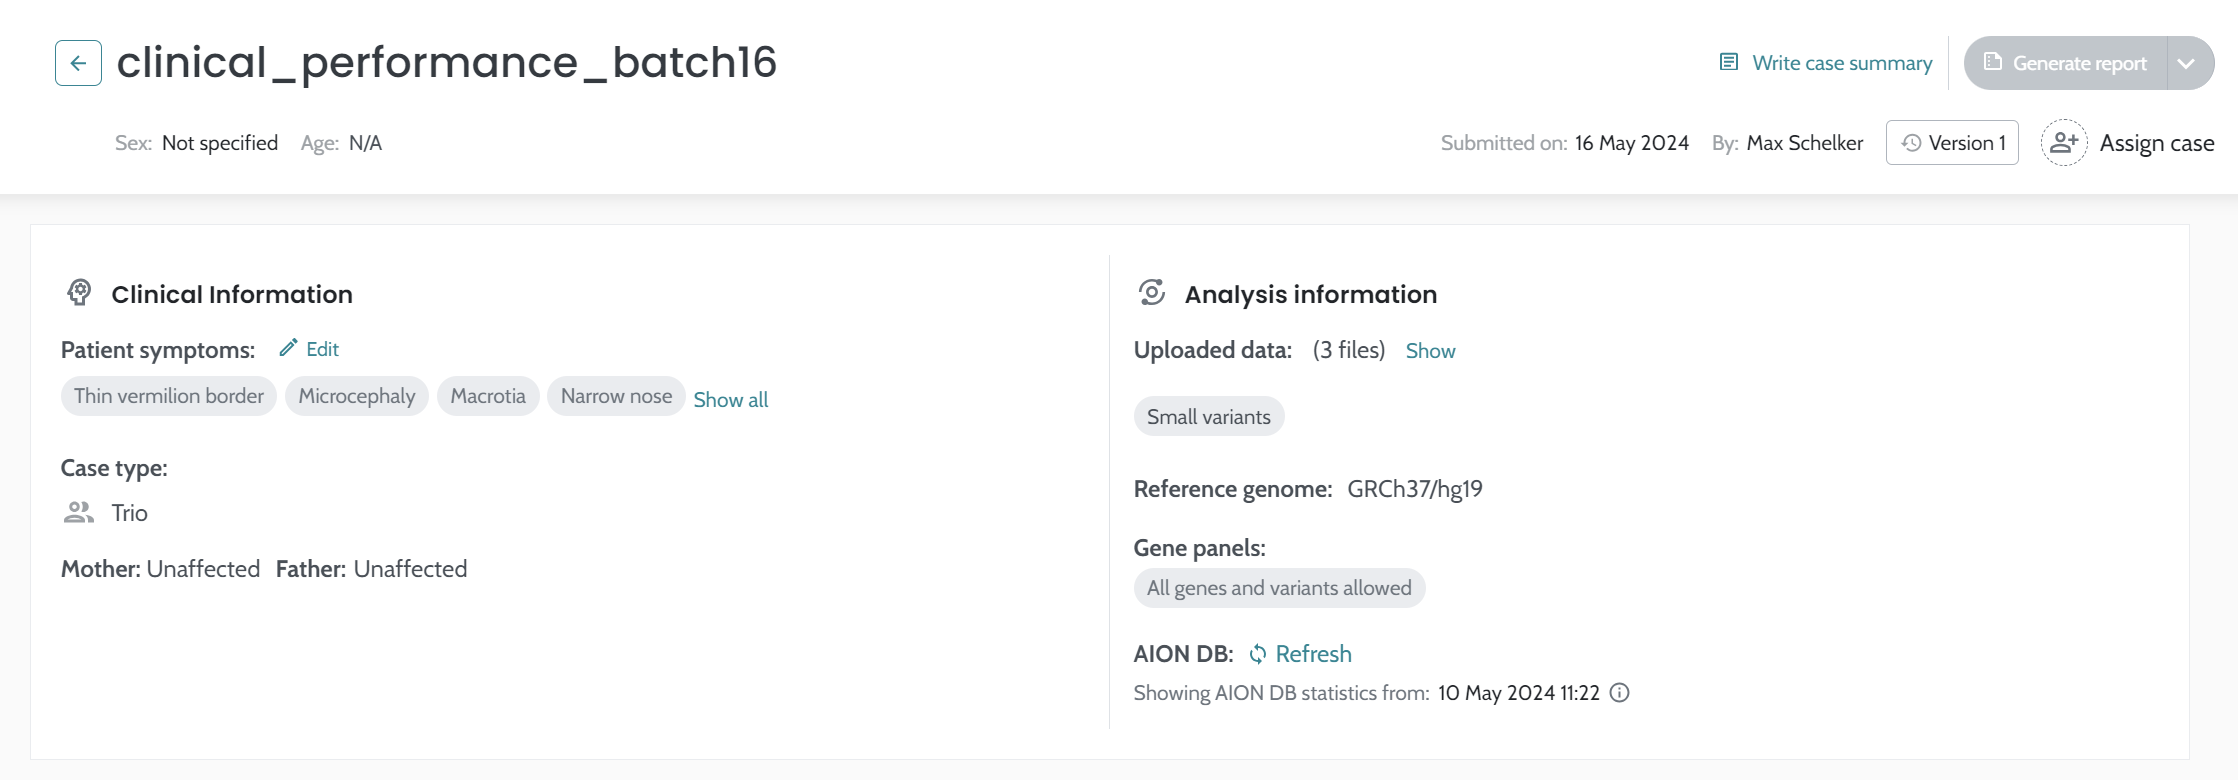The image size is (2238, 780).
Task: Click the Trio case type people icon
Action: coord(79,513)
